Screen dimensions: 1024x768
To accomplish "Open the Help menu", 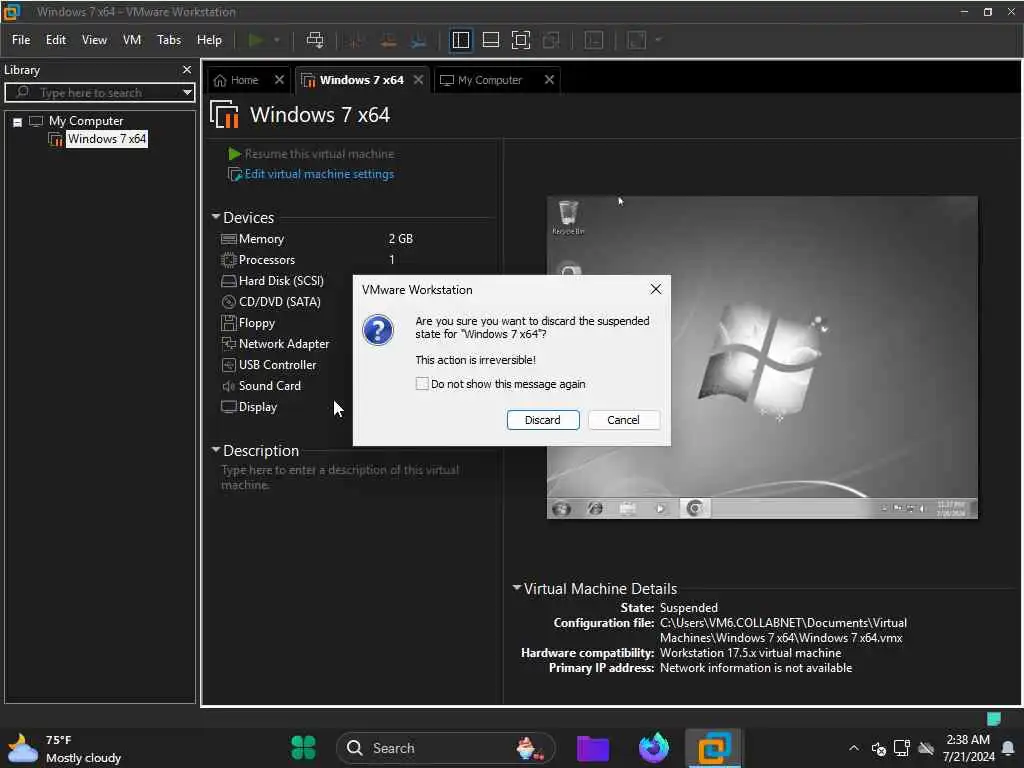I will pos(209,40).
